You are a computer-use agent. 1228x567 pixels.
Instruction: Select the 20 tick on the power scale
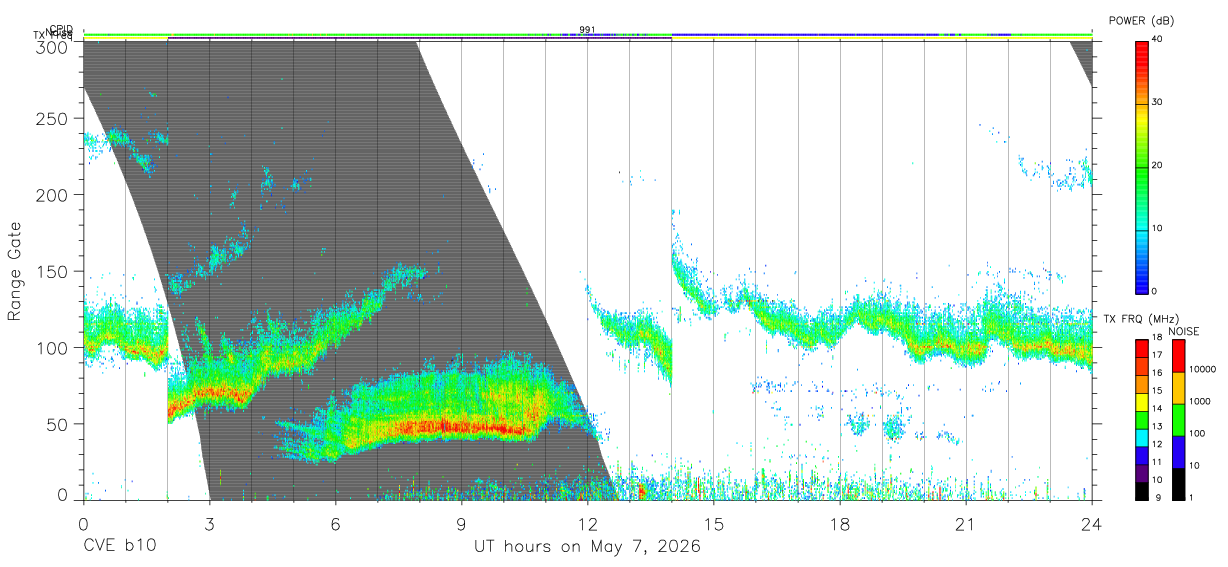point(1158,166)
